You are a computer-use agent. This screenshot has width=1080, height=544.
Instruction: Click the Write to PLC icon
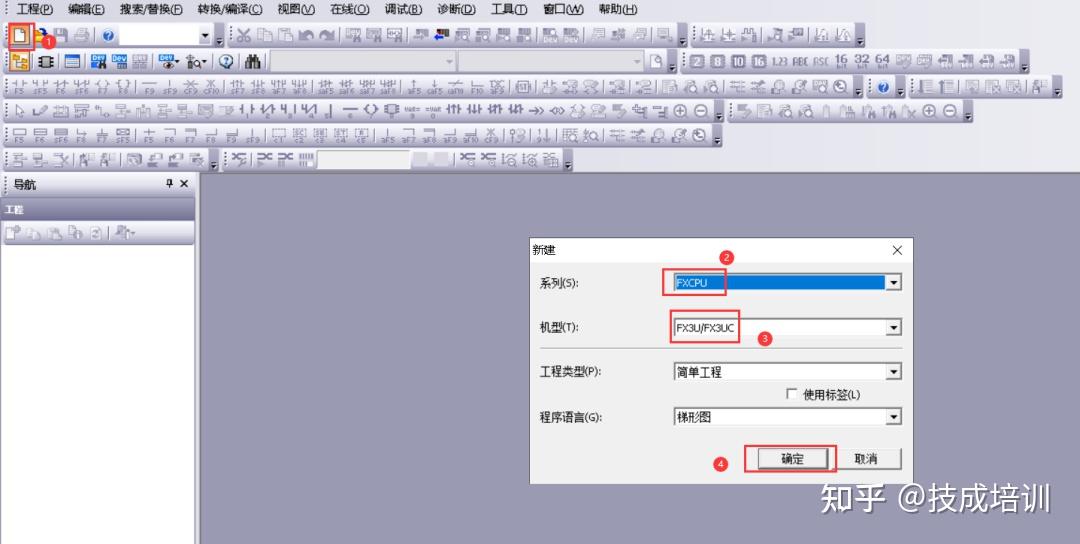coord(420,35)
